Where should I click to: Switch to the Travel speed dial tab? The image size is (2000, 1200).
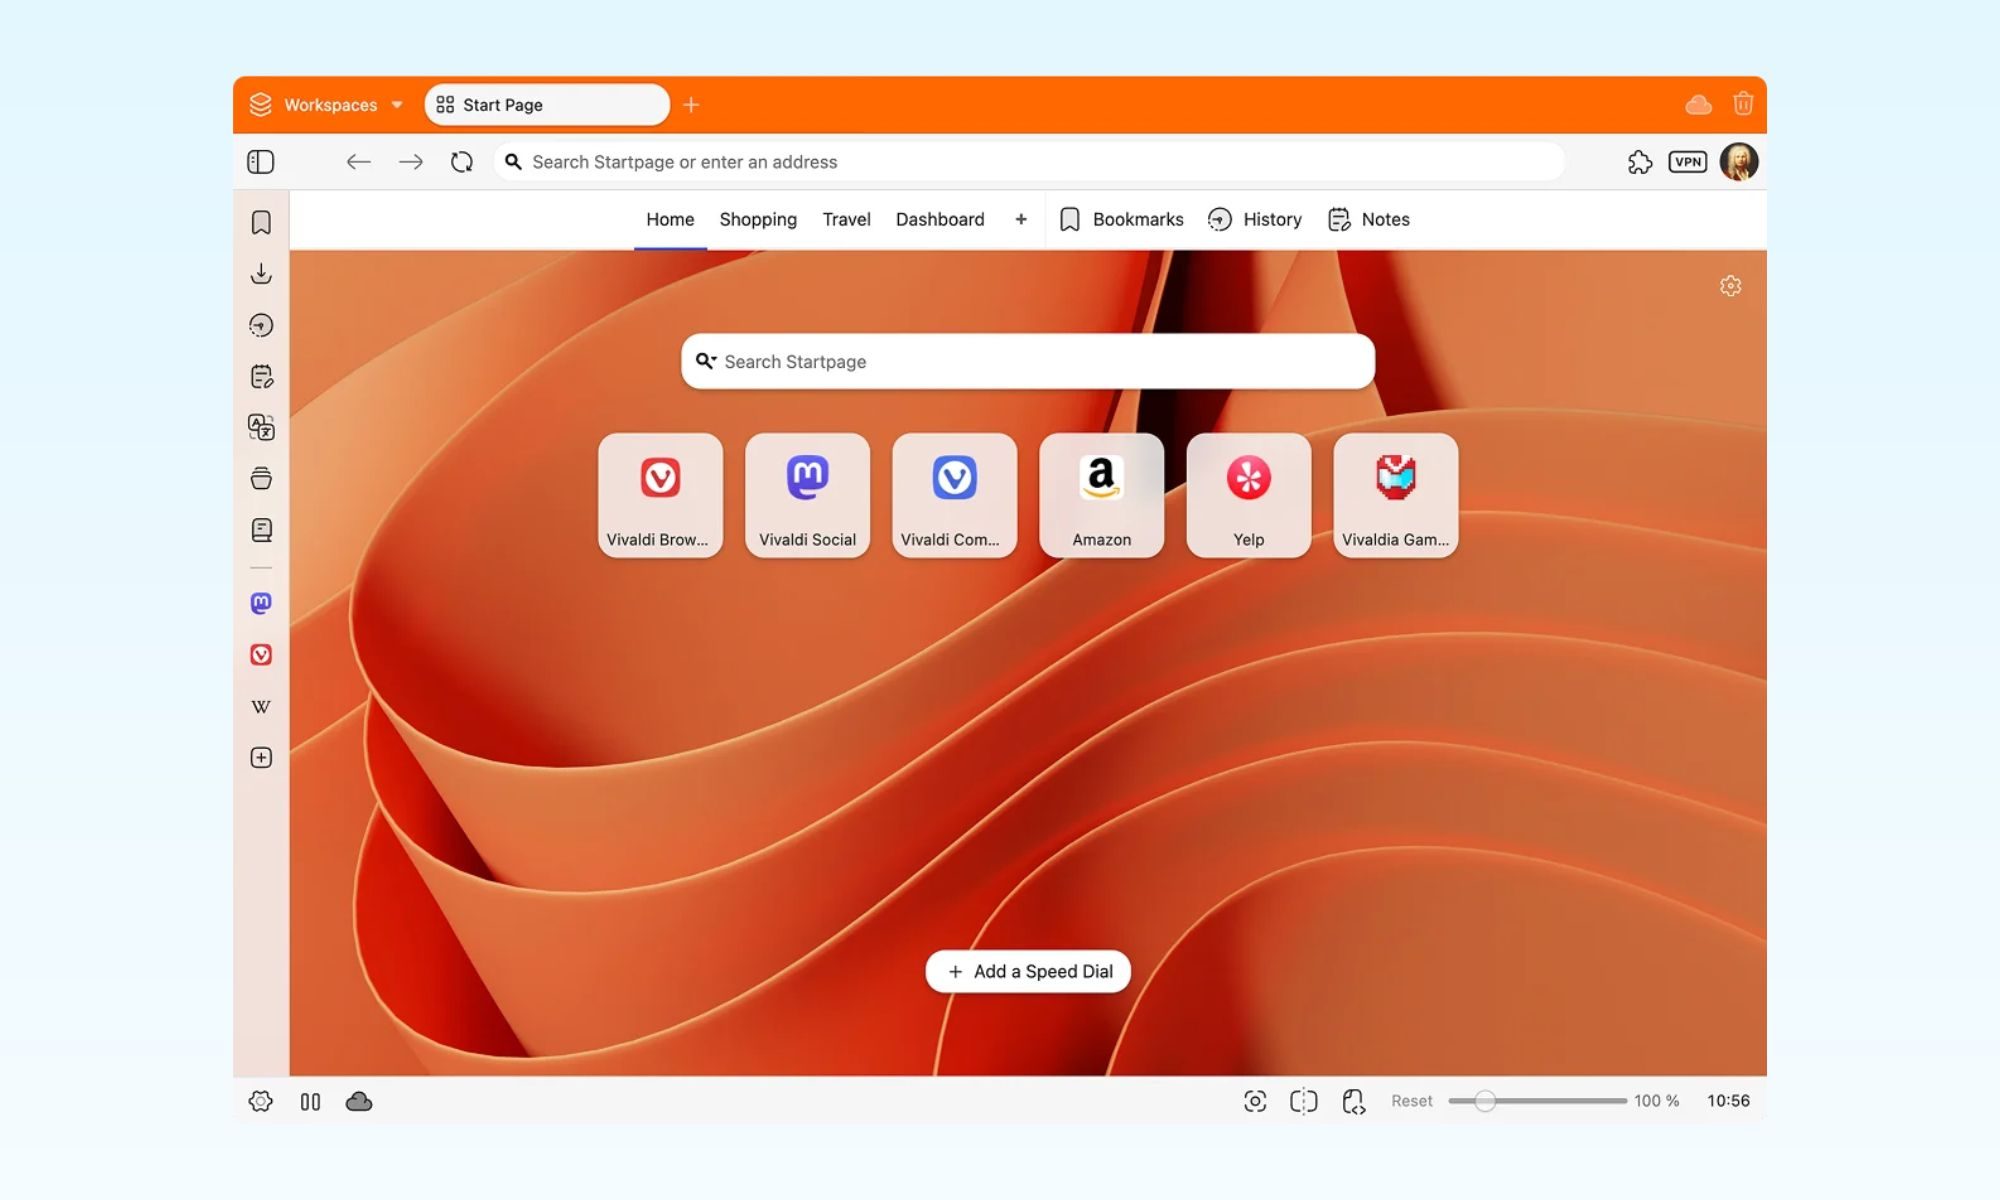pyautogui.click(x=846, y=219)
